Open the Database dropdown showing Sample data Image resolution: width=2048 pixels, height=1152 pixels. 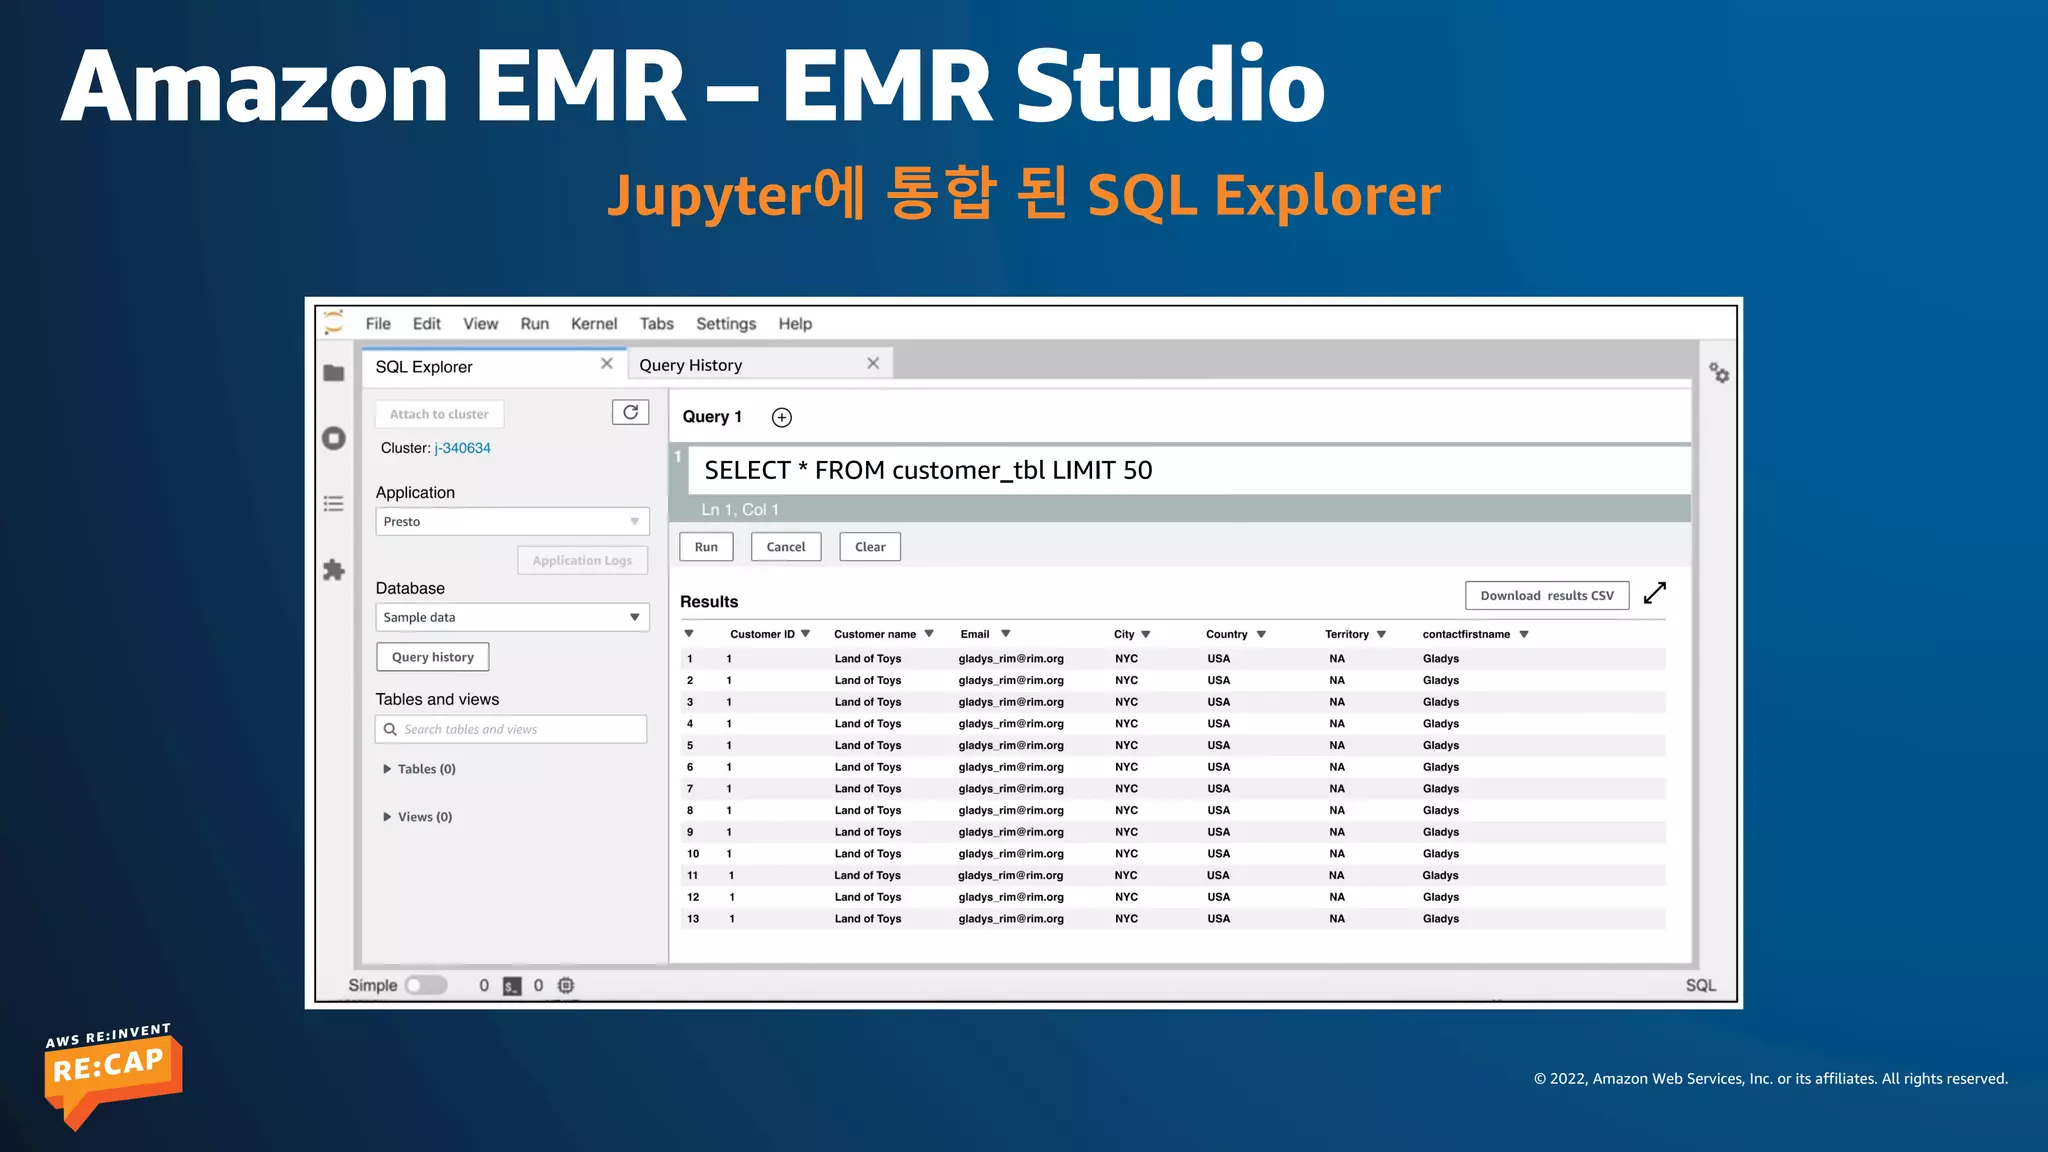[x=512, y=617]
